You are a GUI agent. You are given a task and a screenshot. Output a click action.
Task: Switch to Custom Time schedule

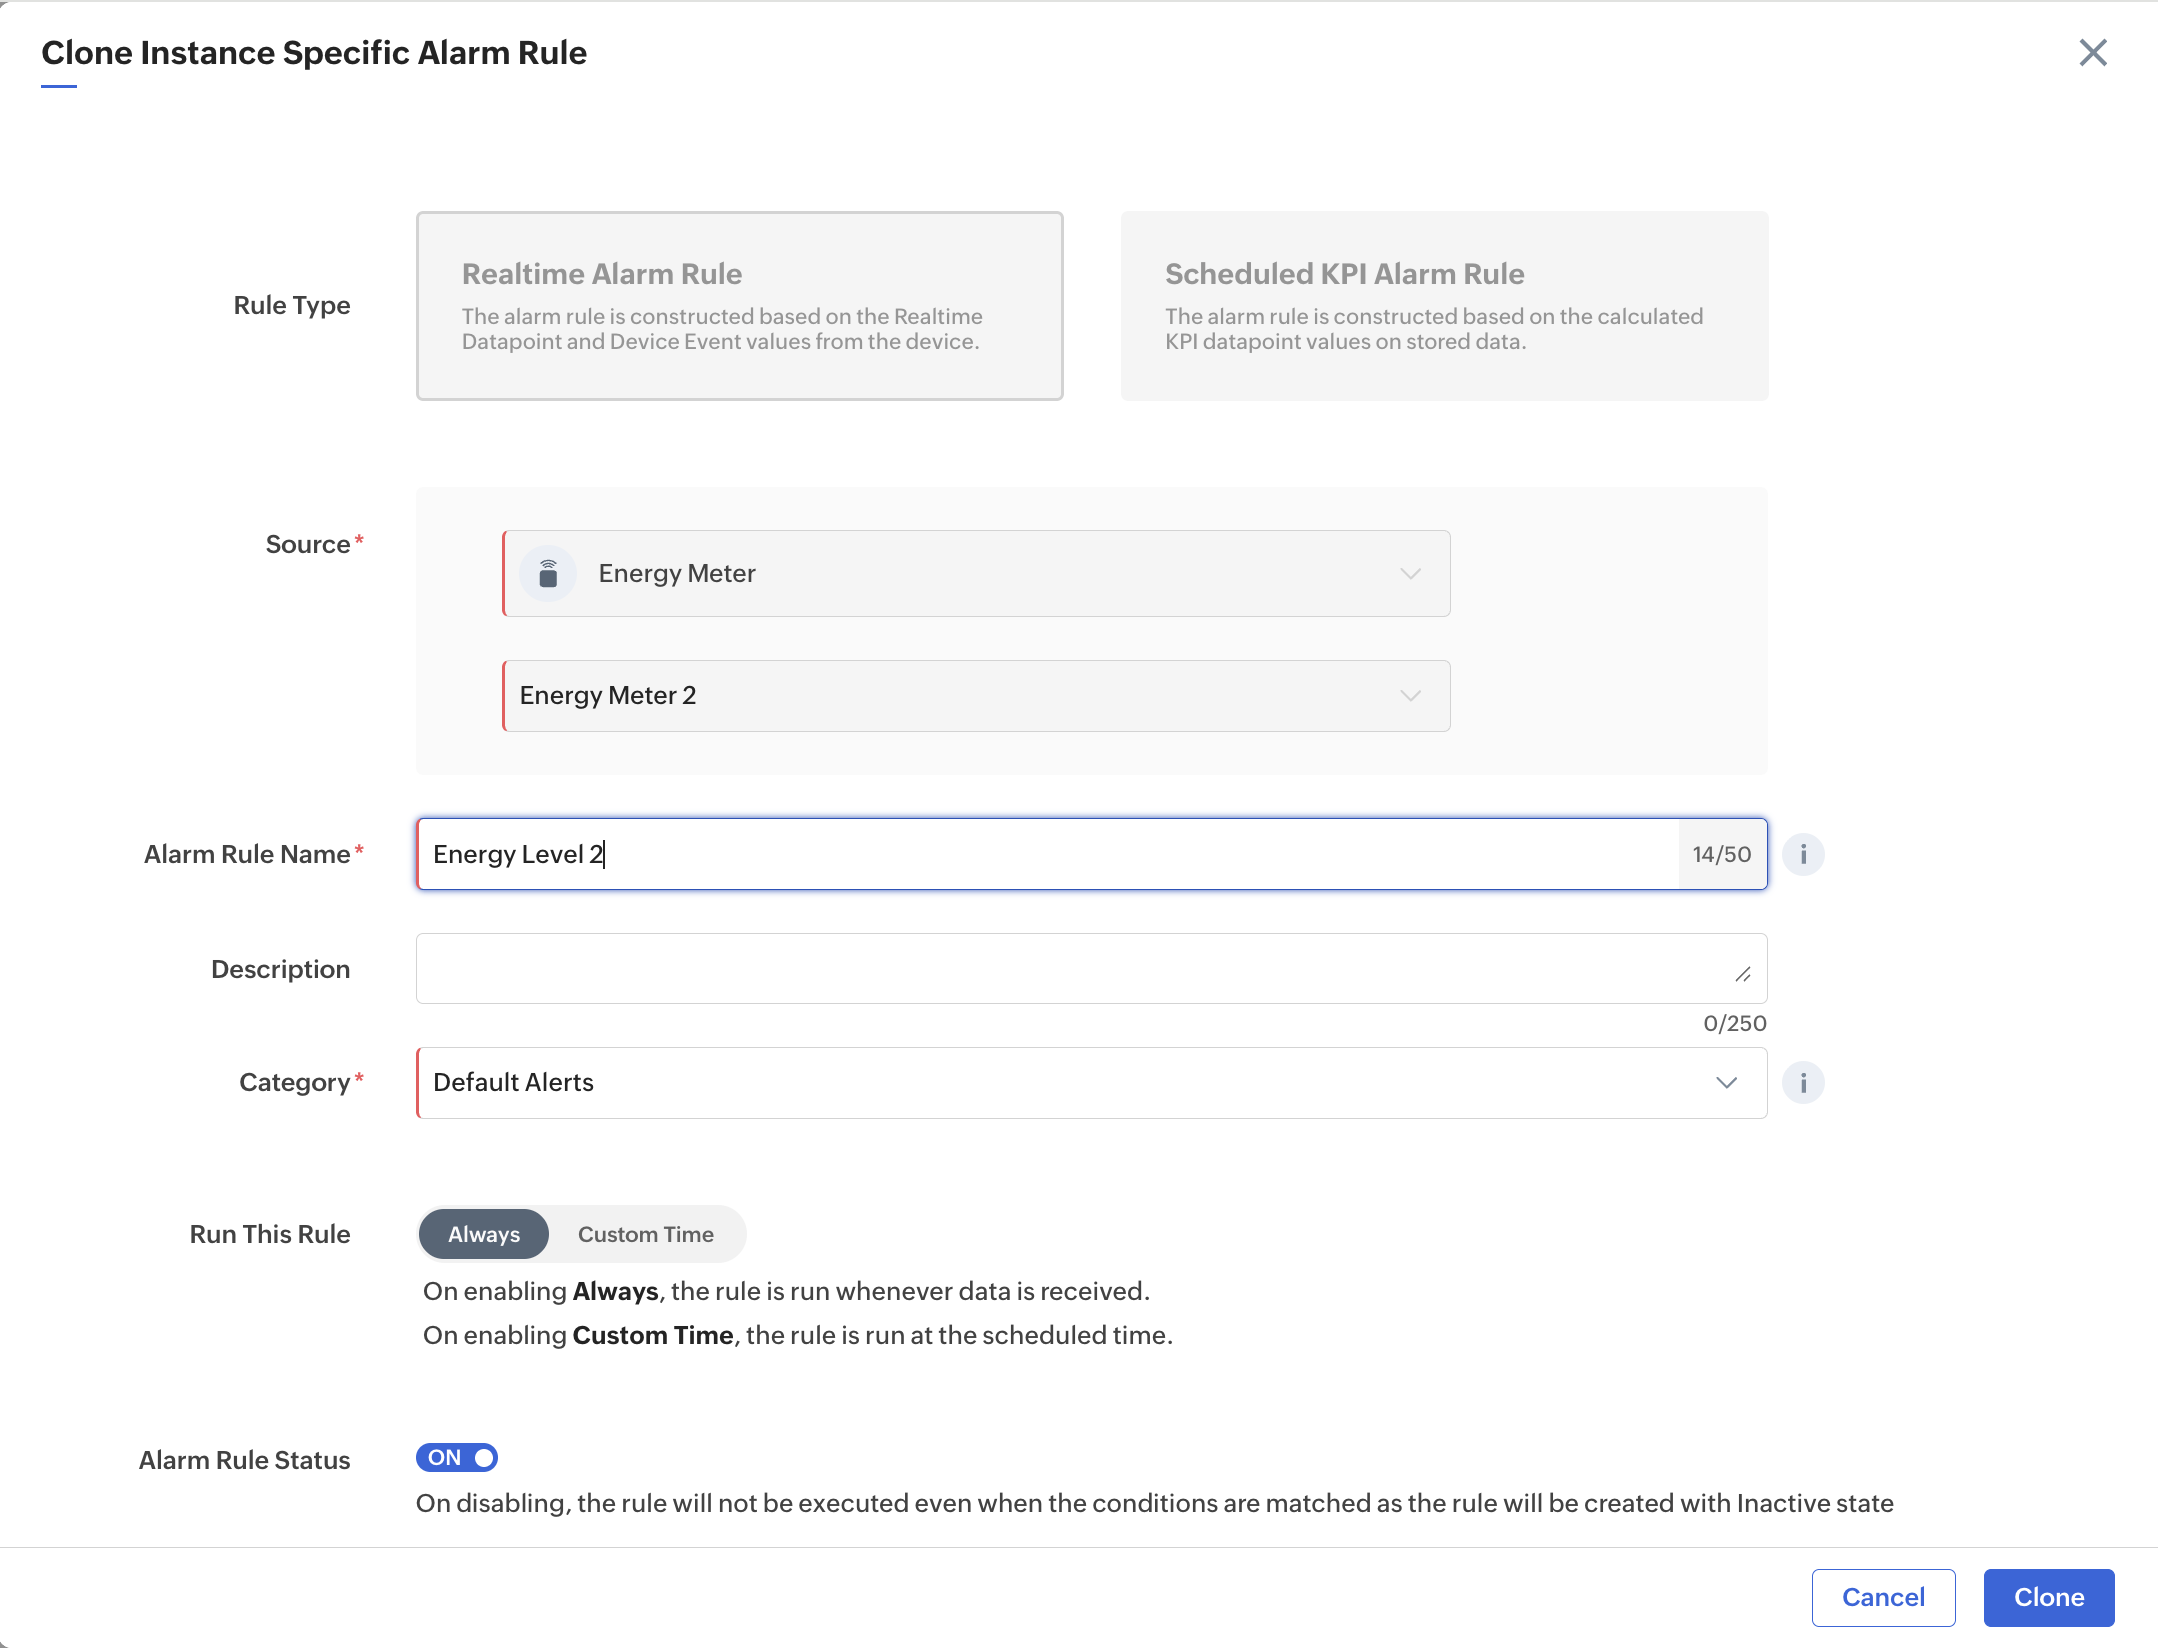coord(646,1234)
